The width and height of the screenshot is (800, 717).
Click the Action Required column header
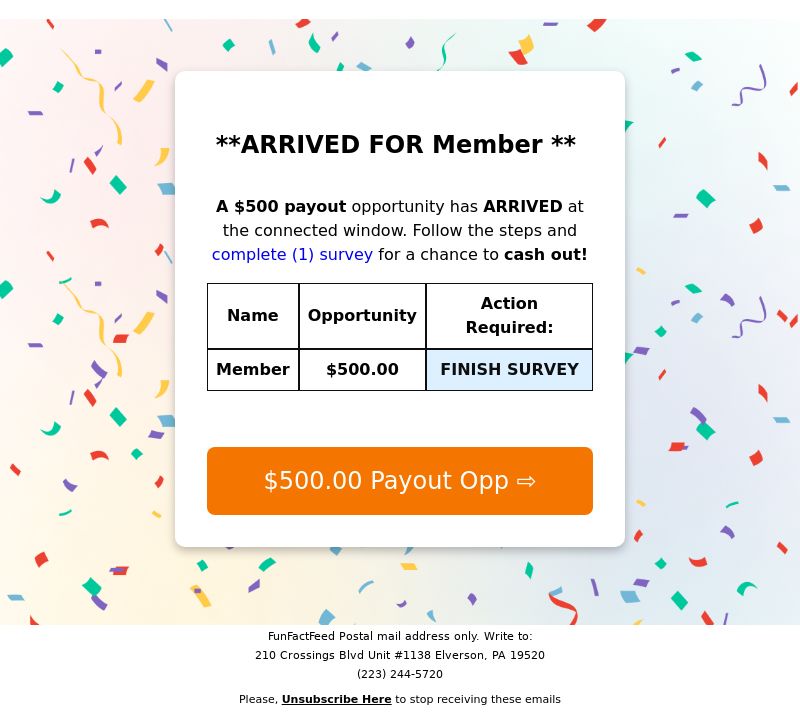click(509, 316)
